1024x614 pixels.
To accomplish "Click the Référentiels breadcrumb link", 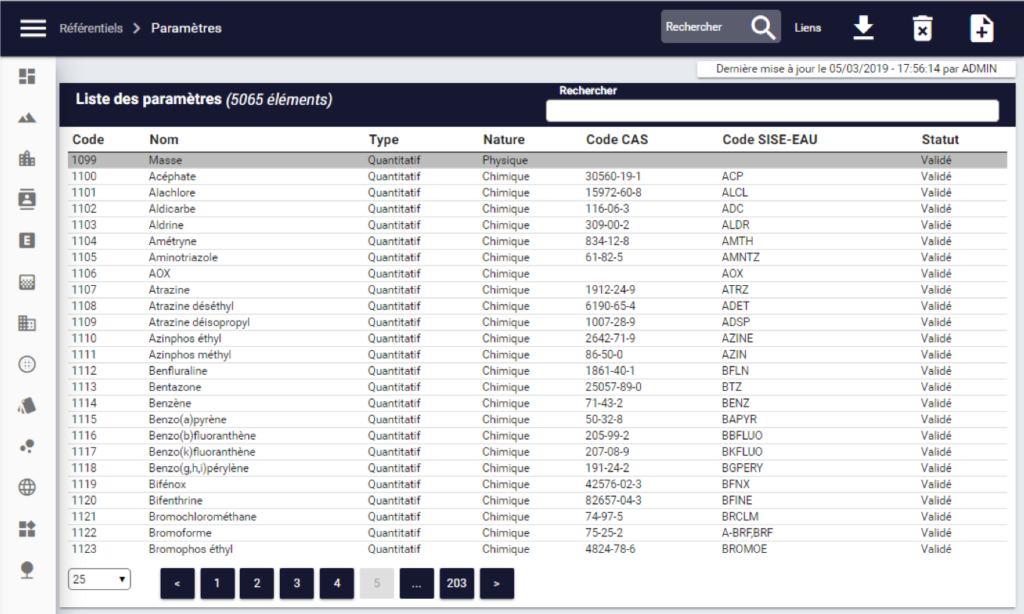I will click(x=91, y=28).
